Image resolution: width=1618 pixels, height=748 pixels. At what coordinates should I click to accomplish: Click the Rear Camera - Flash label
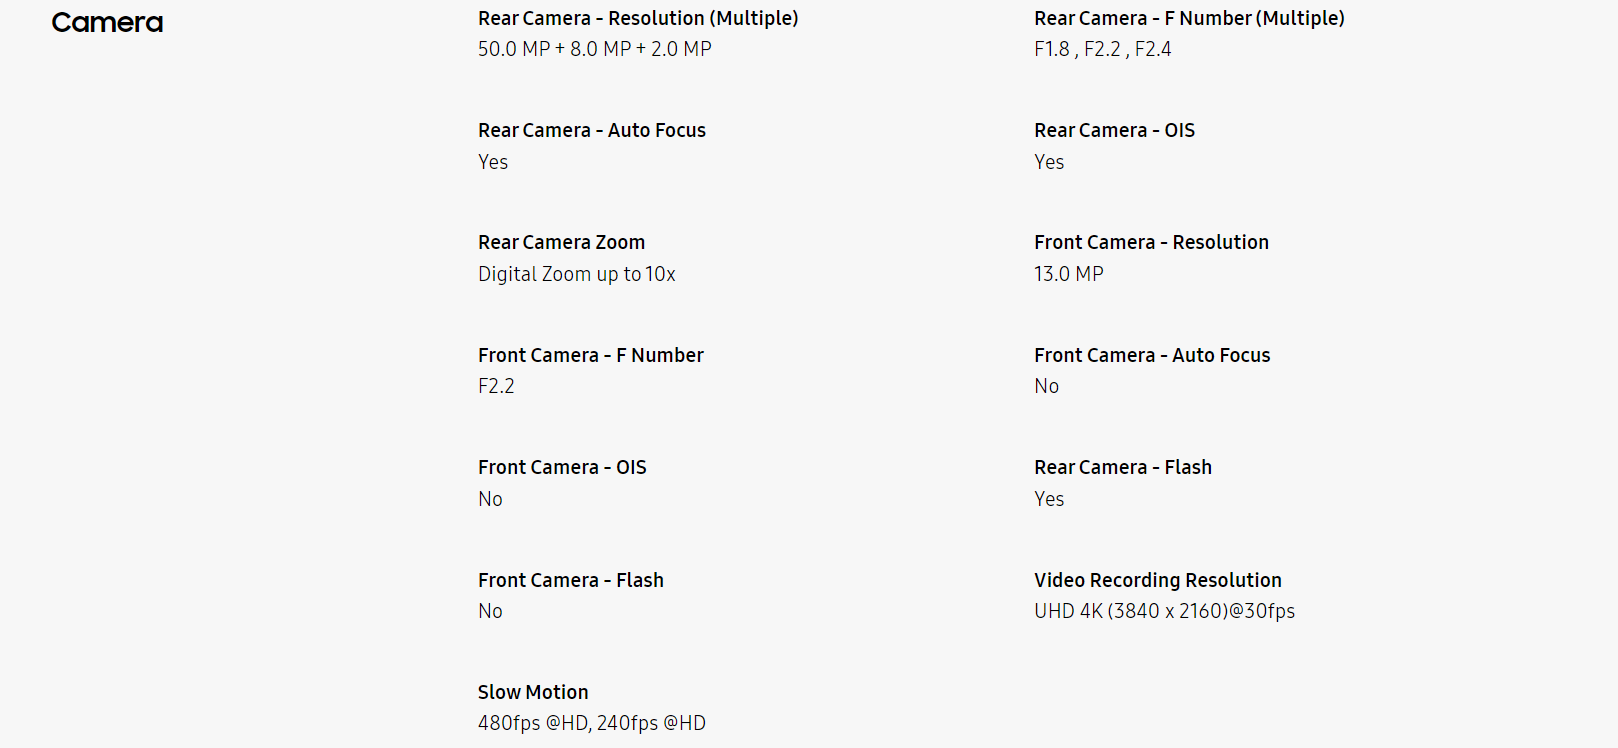[1123, 467]
